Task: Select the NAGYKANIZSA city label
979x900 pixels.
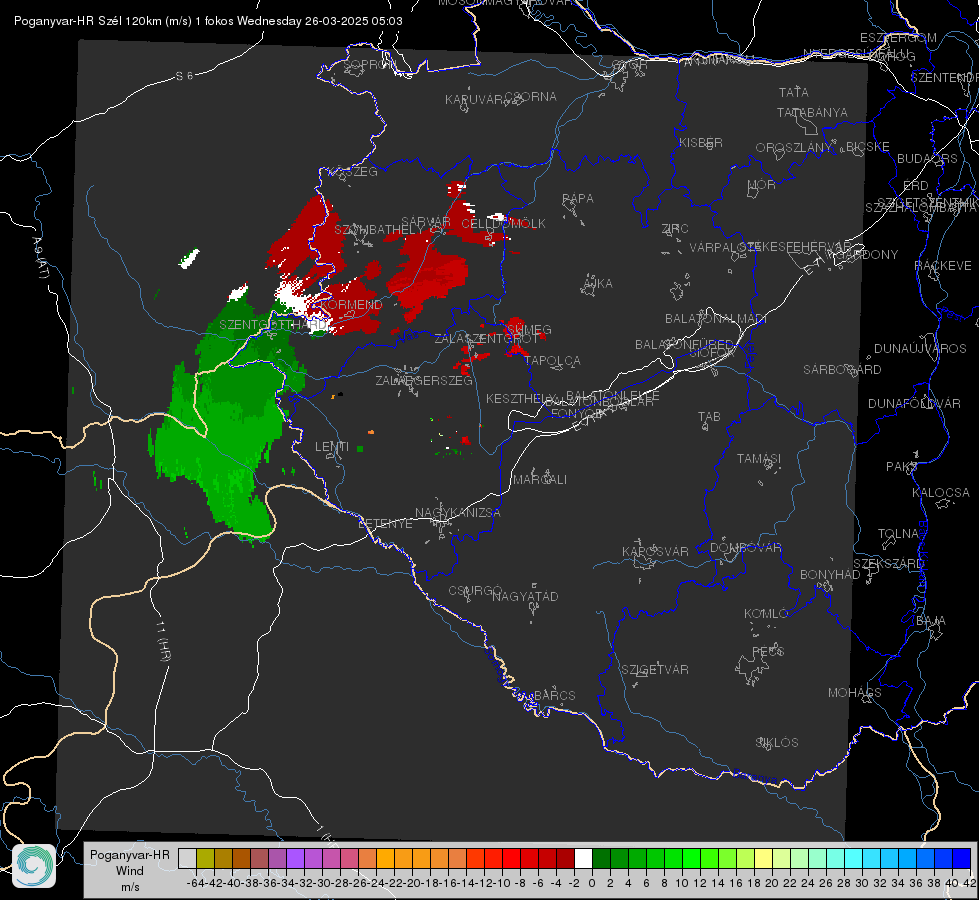Action: [458, 512]
